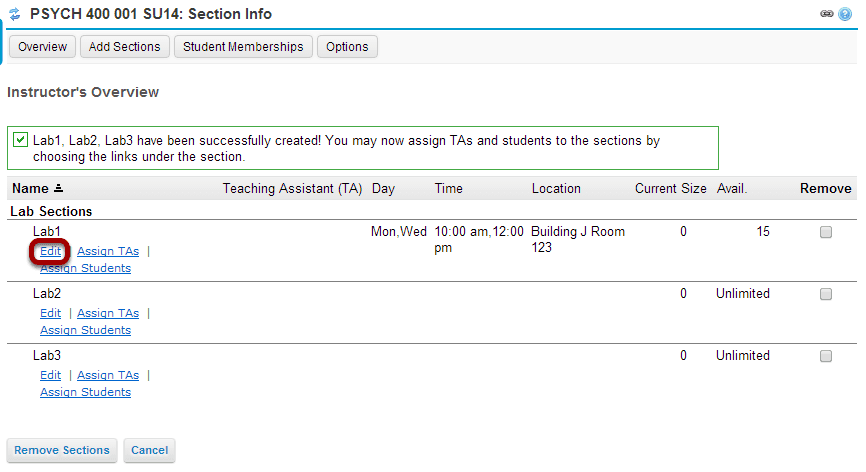Open the Add Sections tab

pyautogui.click(x=125, y=47)
